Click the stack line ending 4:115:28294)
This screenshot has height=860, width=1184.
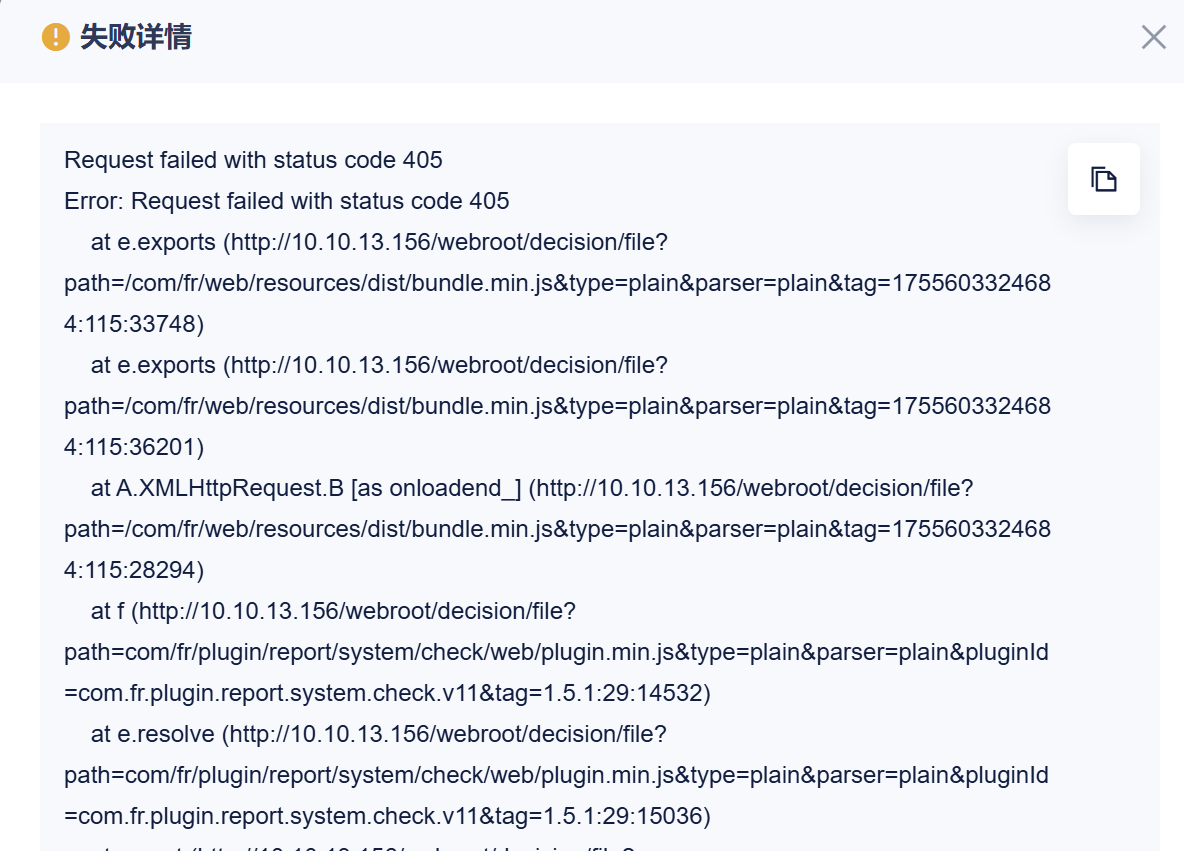click(134, 570)
